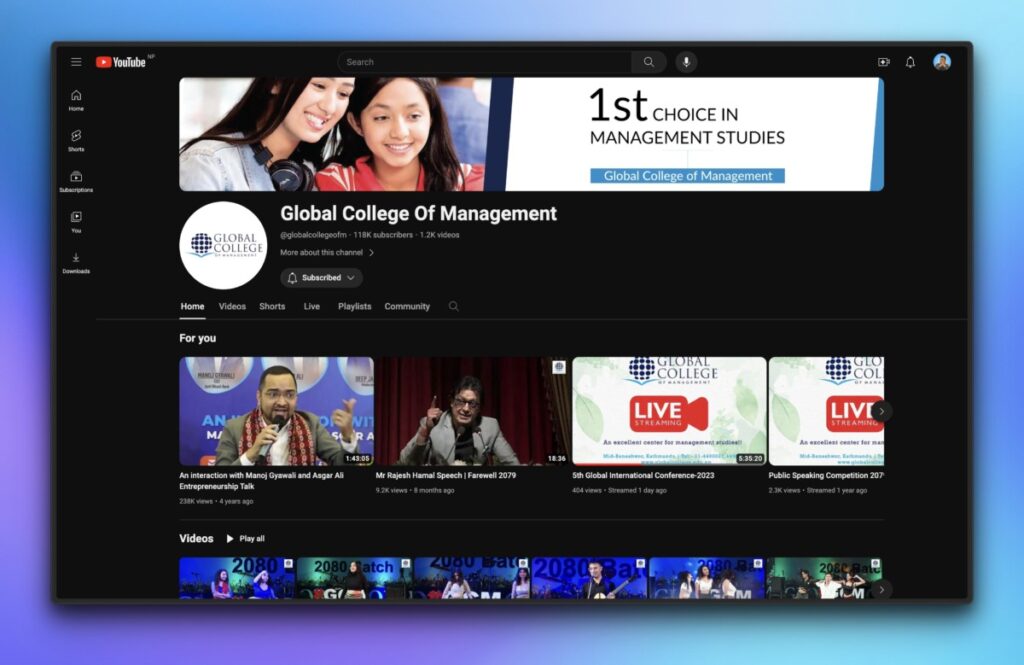Screen dimensions: 1024x665
Task: Switch to the Videos tab
Action: 232,306
